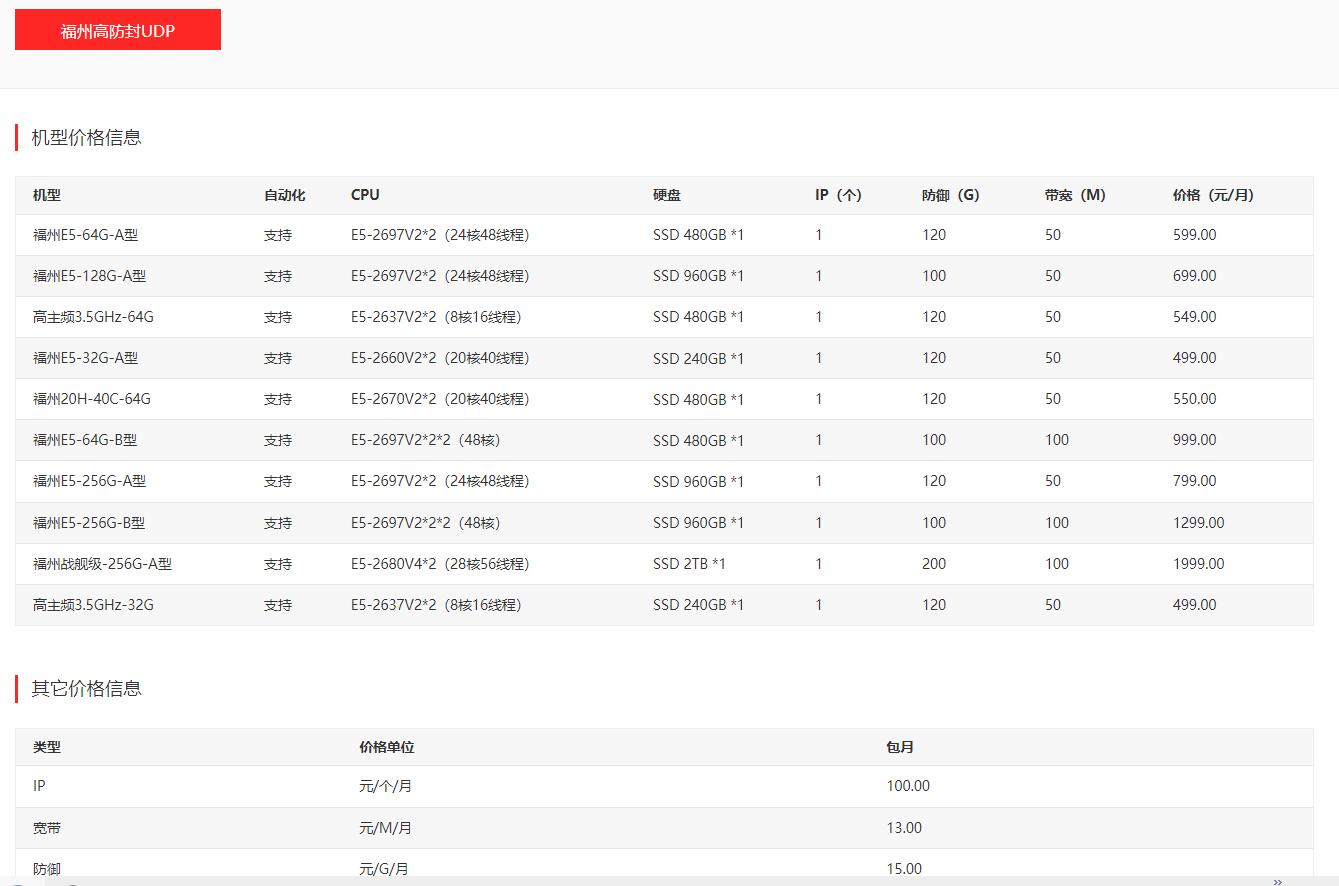Click the CPU cell of 福州E5-64G-A型 row

[x=440, y=235]
